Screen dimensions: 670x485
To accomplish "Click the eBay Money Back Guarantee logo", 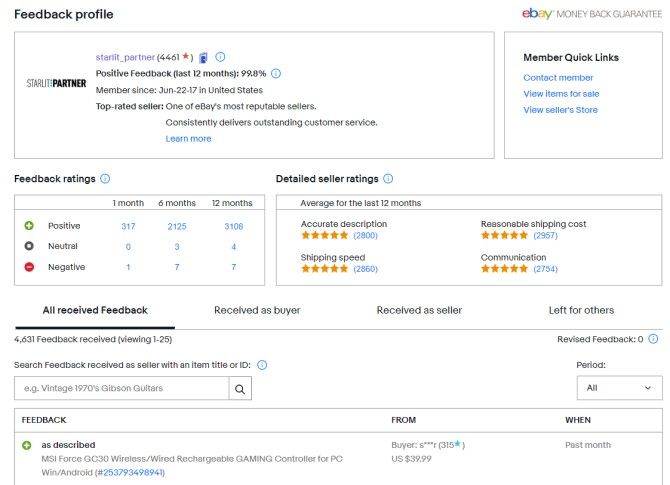I will click(x=591, y=14).
